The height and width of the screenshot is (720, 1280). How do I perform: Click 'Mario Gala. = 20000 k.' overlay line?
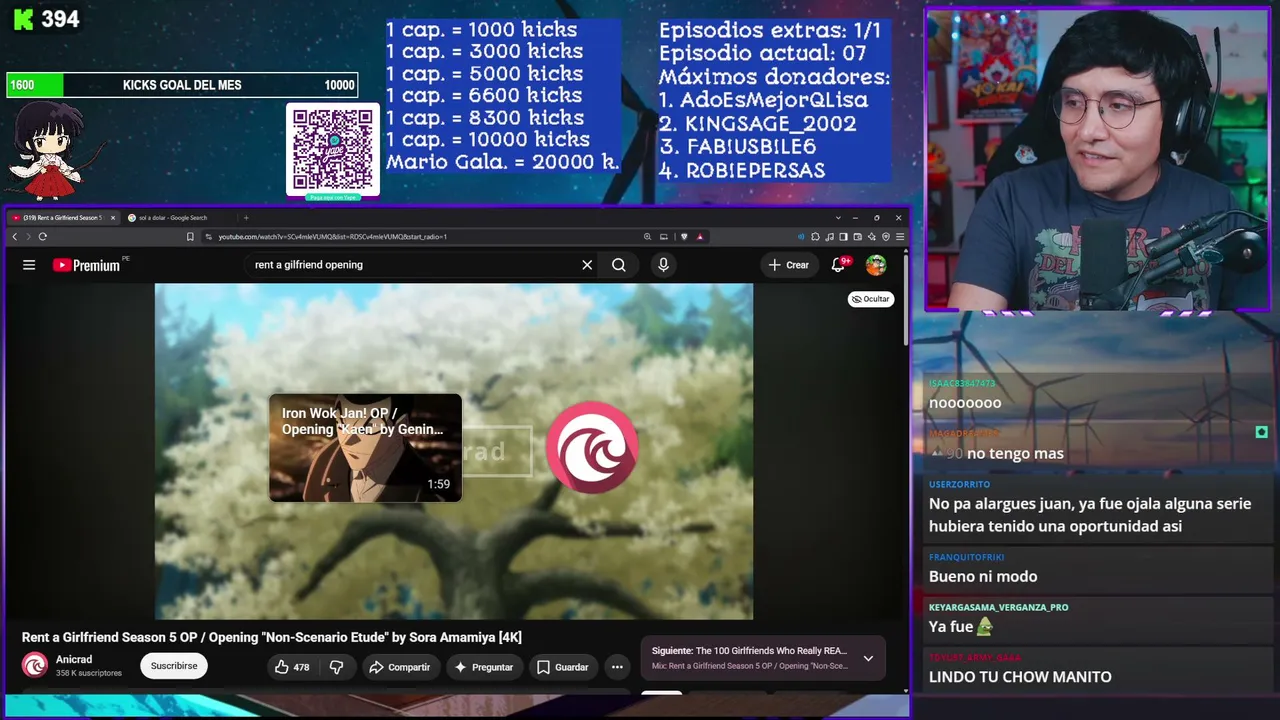click(503, 162)
